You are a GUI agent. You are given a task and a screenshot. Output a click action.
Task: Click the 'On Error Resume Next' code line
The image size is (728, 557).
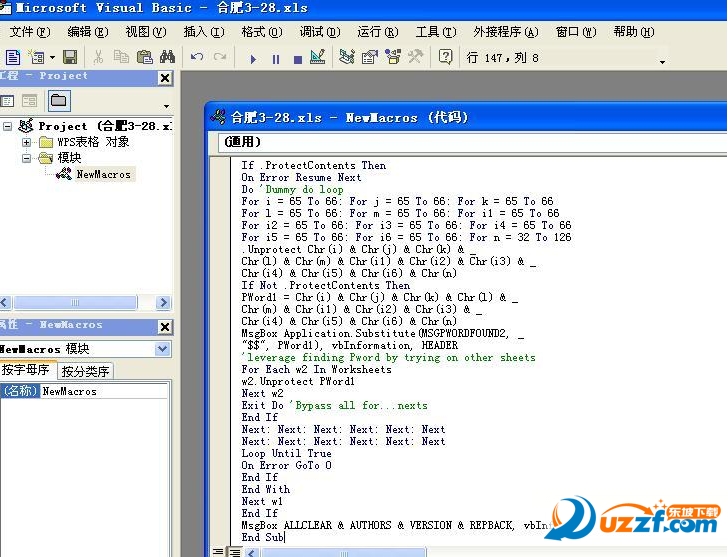(x=301, y=177)
